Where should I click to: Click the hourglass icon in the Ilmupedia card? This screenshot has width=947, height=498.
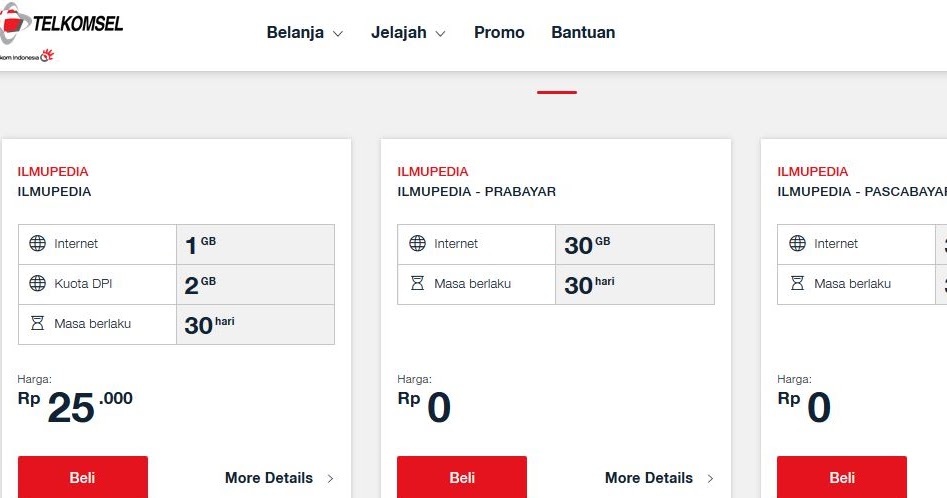[37, 324]
